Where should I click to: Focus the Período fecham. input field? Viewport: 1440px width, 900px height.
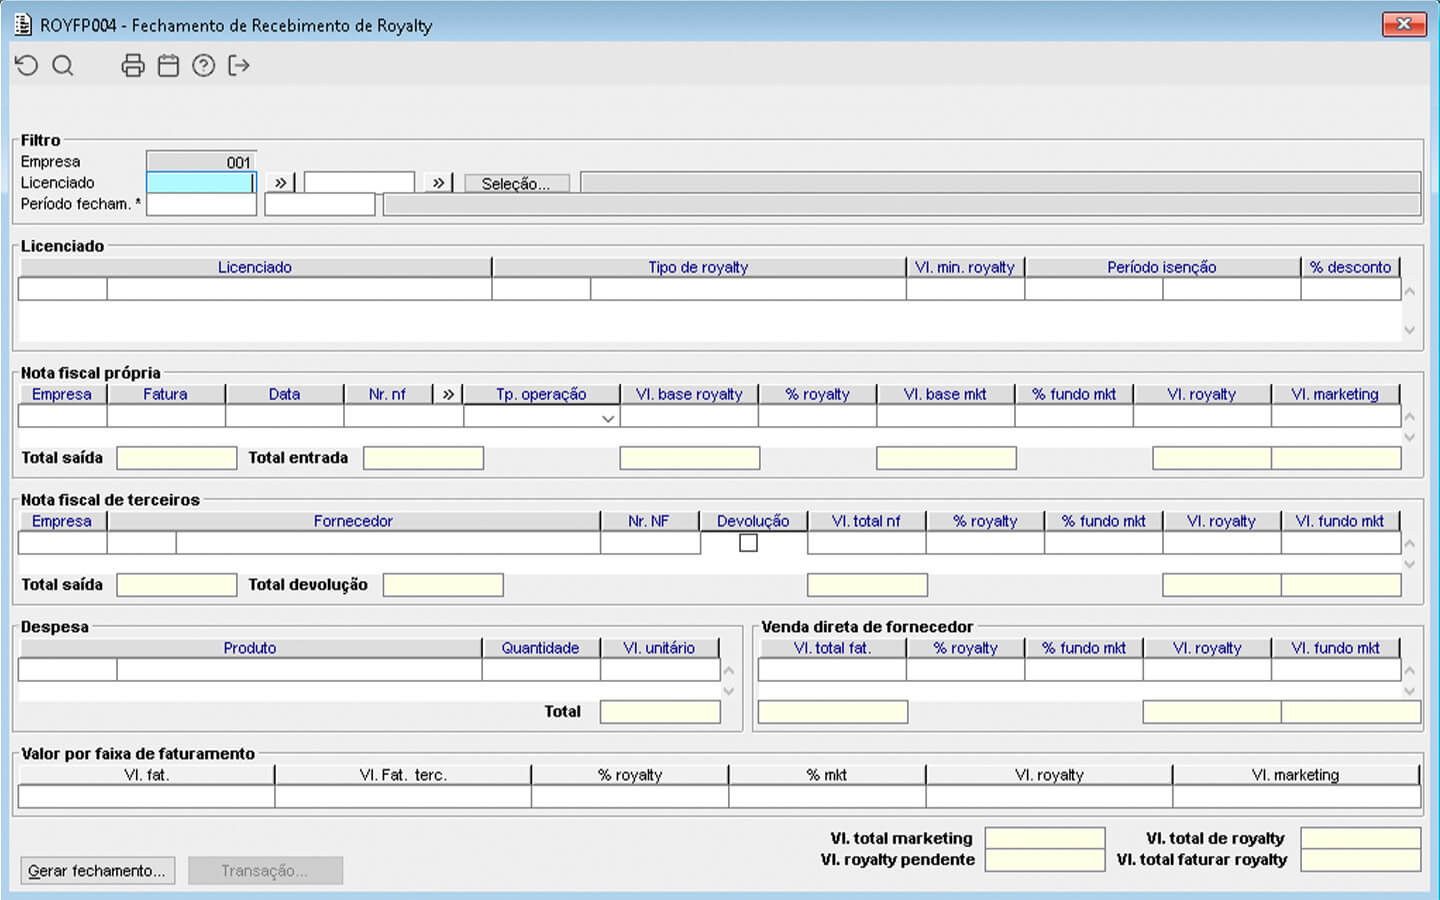click(x=201, y=204)
